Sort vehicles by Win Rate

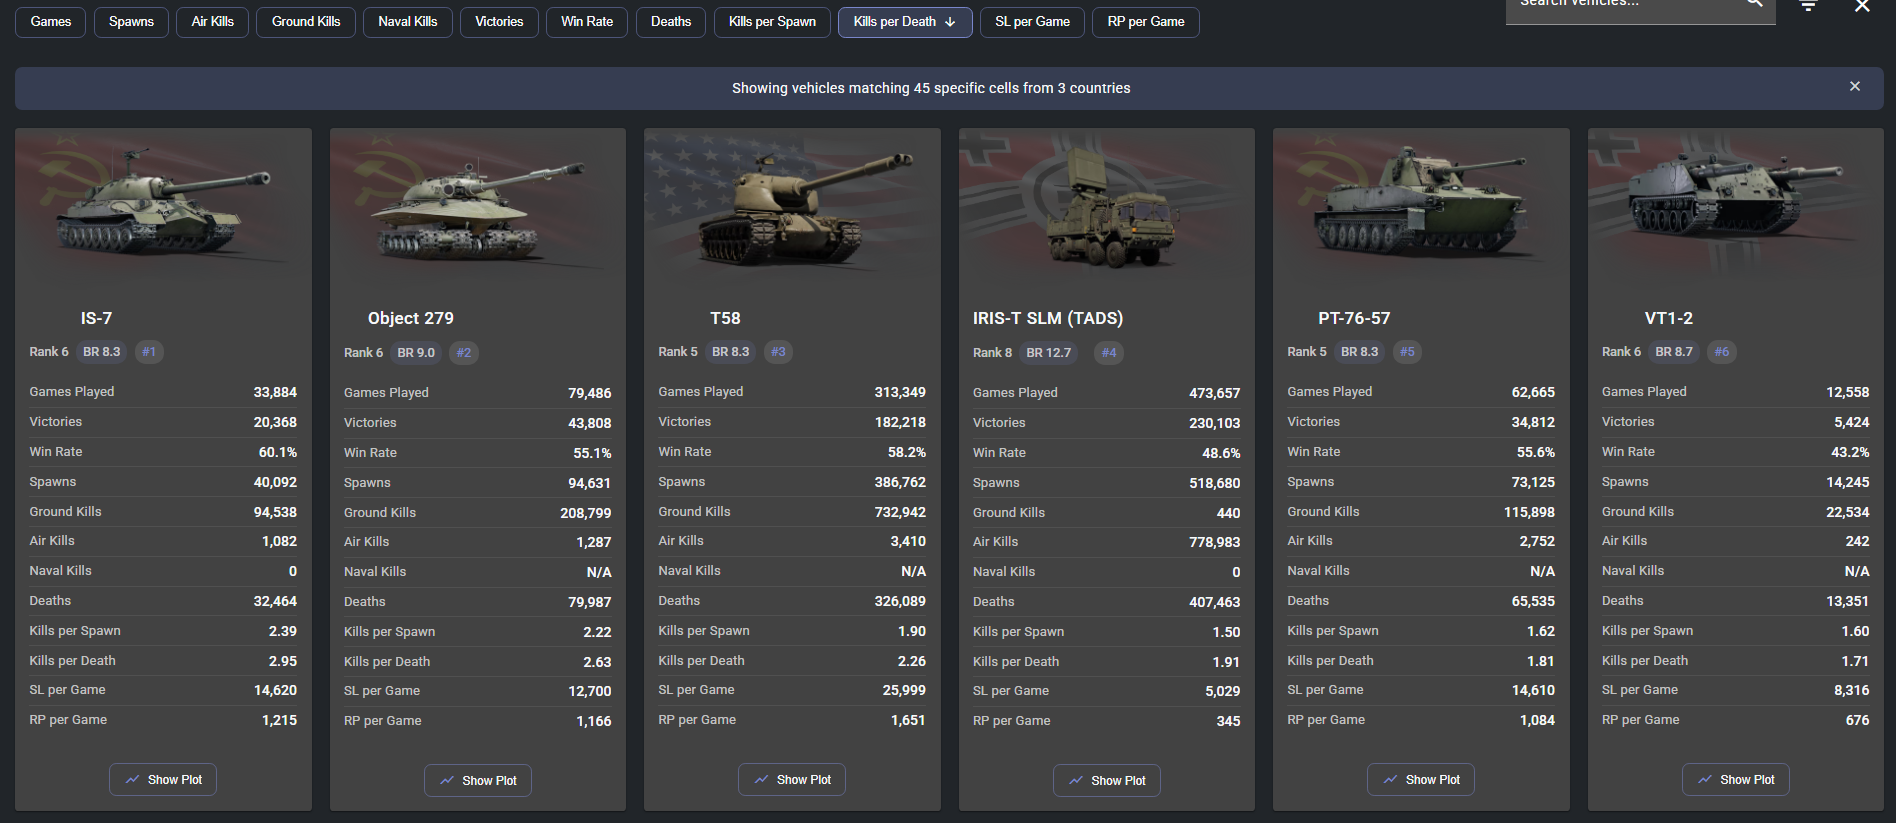click(587, 22)
